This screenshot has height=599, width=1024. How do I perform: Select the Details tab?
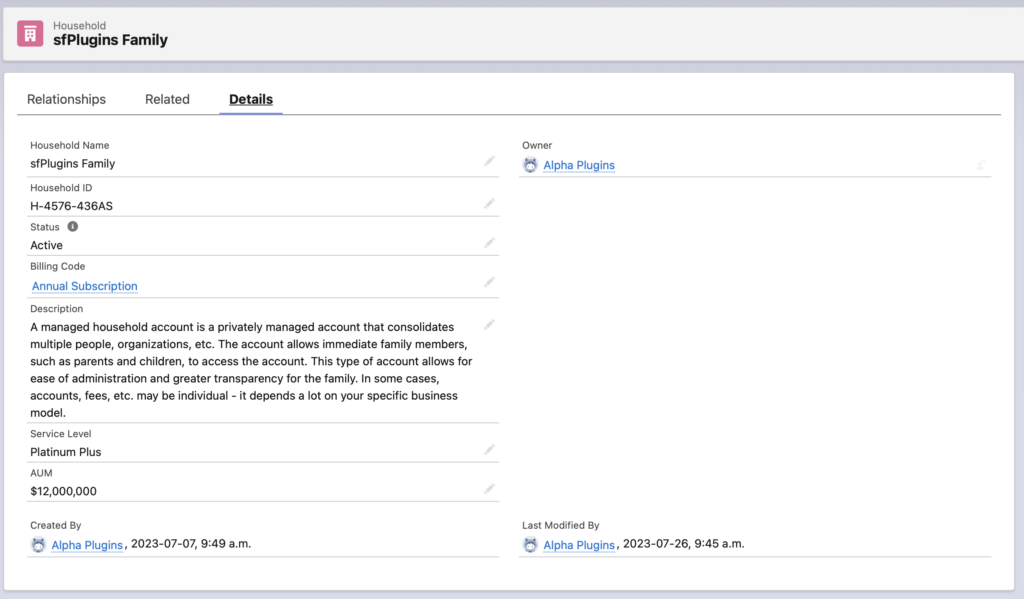coord(251,99)
